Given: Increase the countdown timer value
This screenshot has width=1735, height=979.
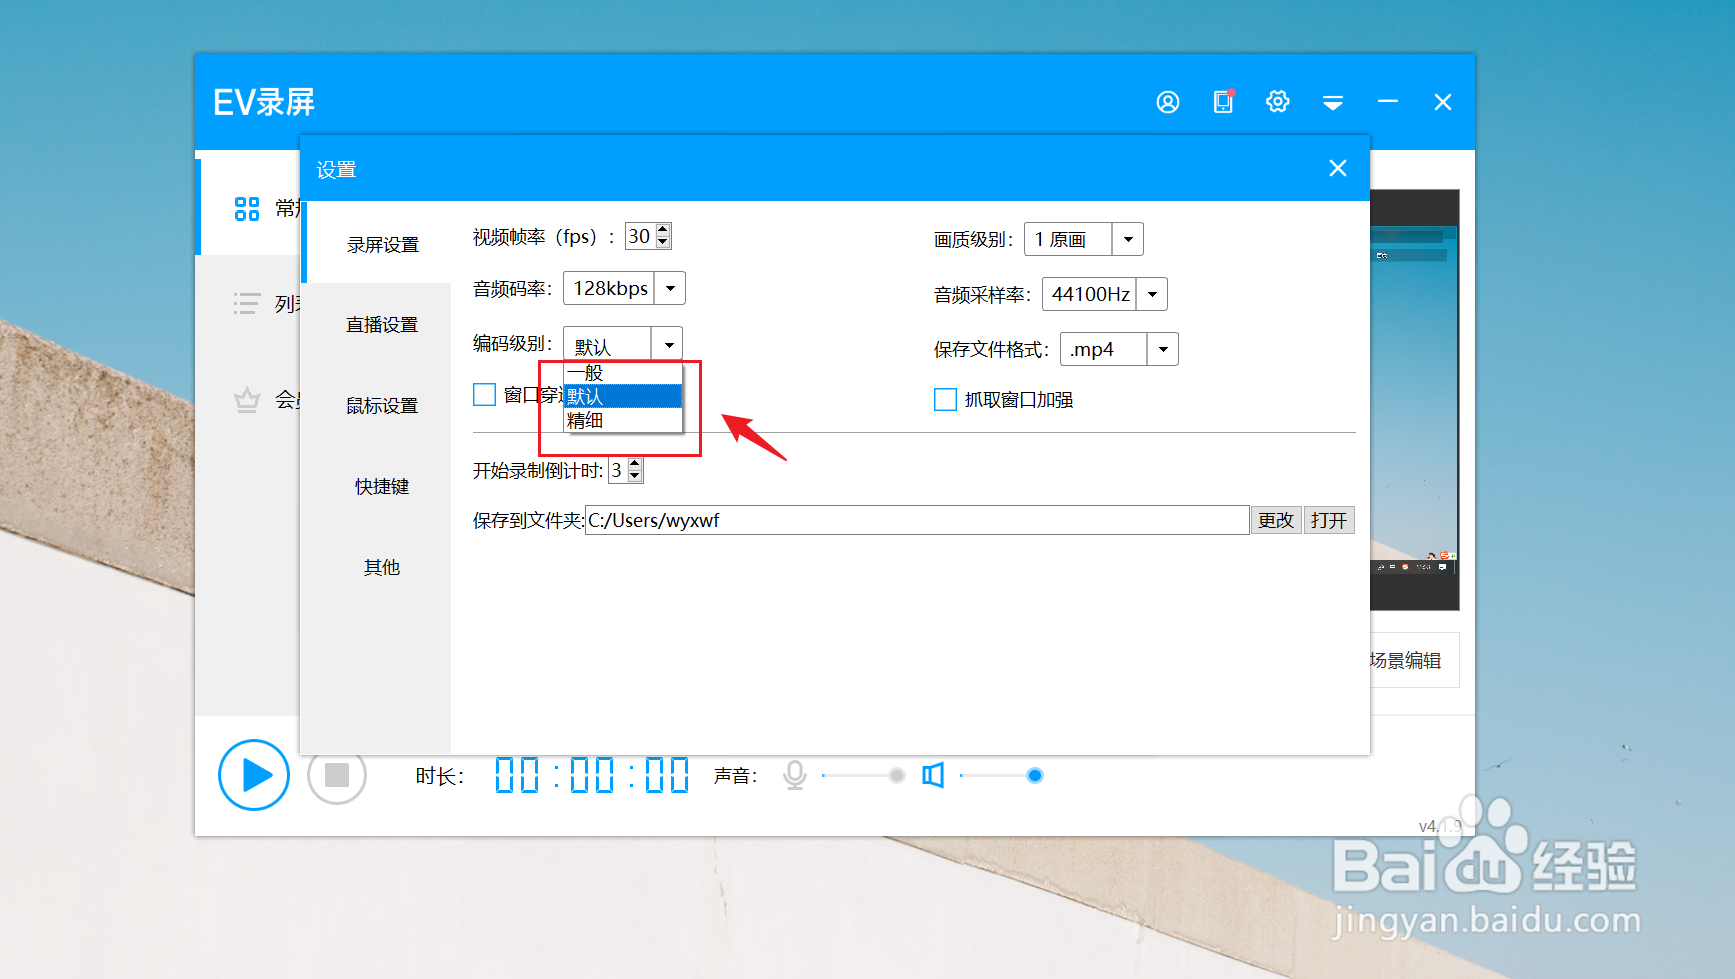Looking at the screenshot, I should point(635,464).
